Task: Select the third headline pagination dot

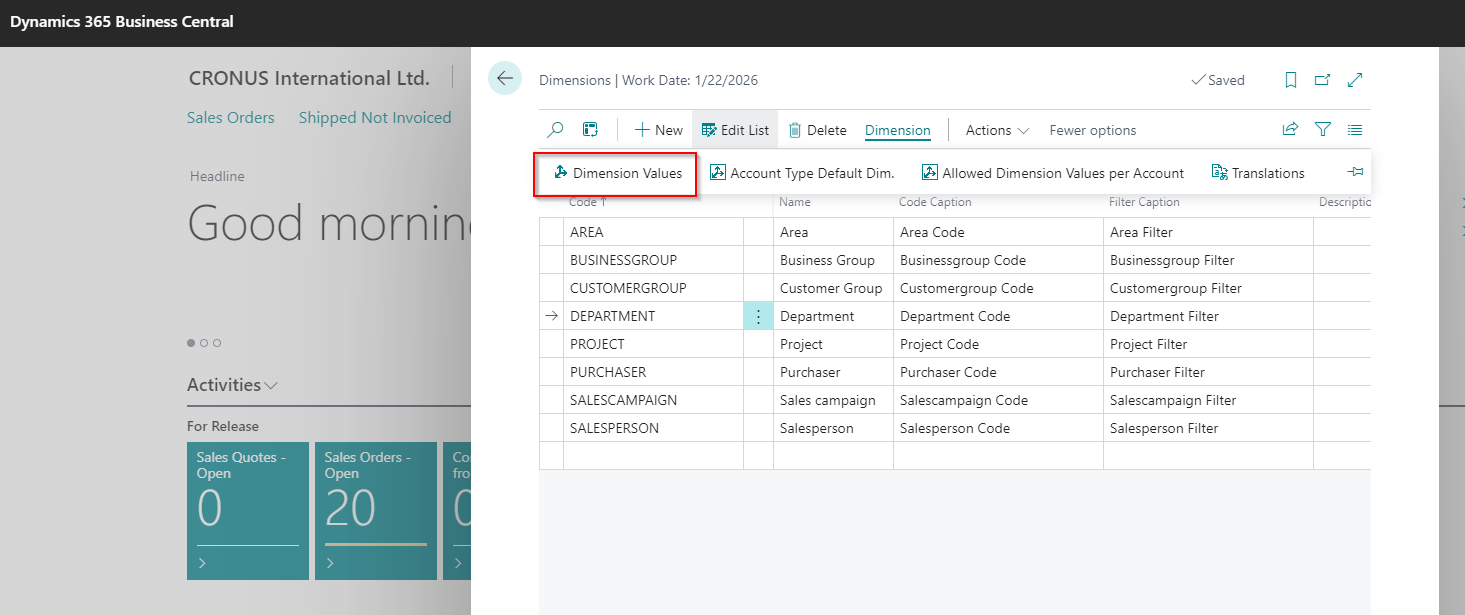Action: click(217, 343)
